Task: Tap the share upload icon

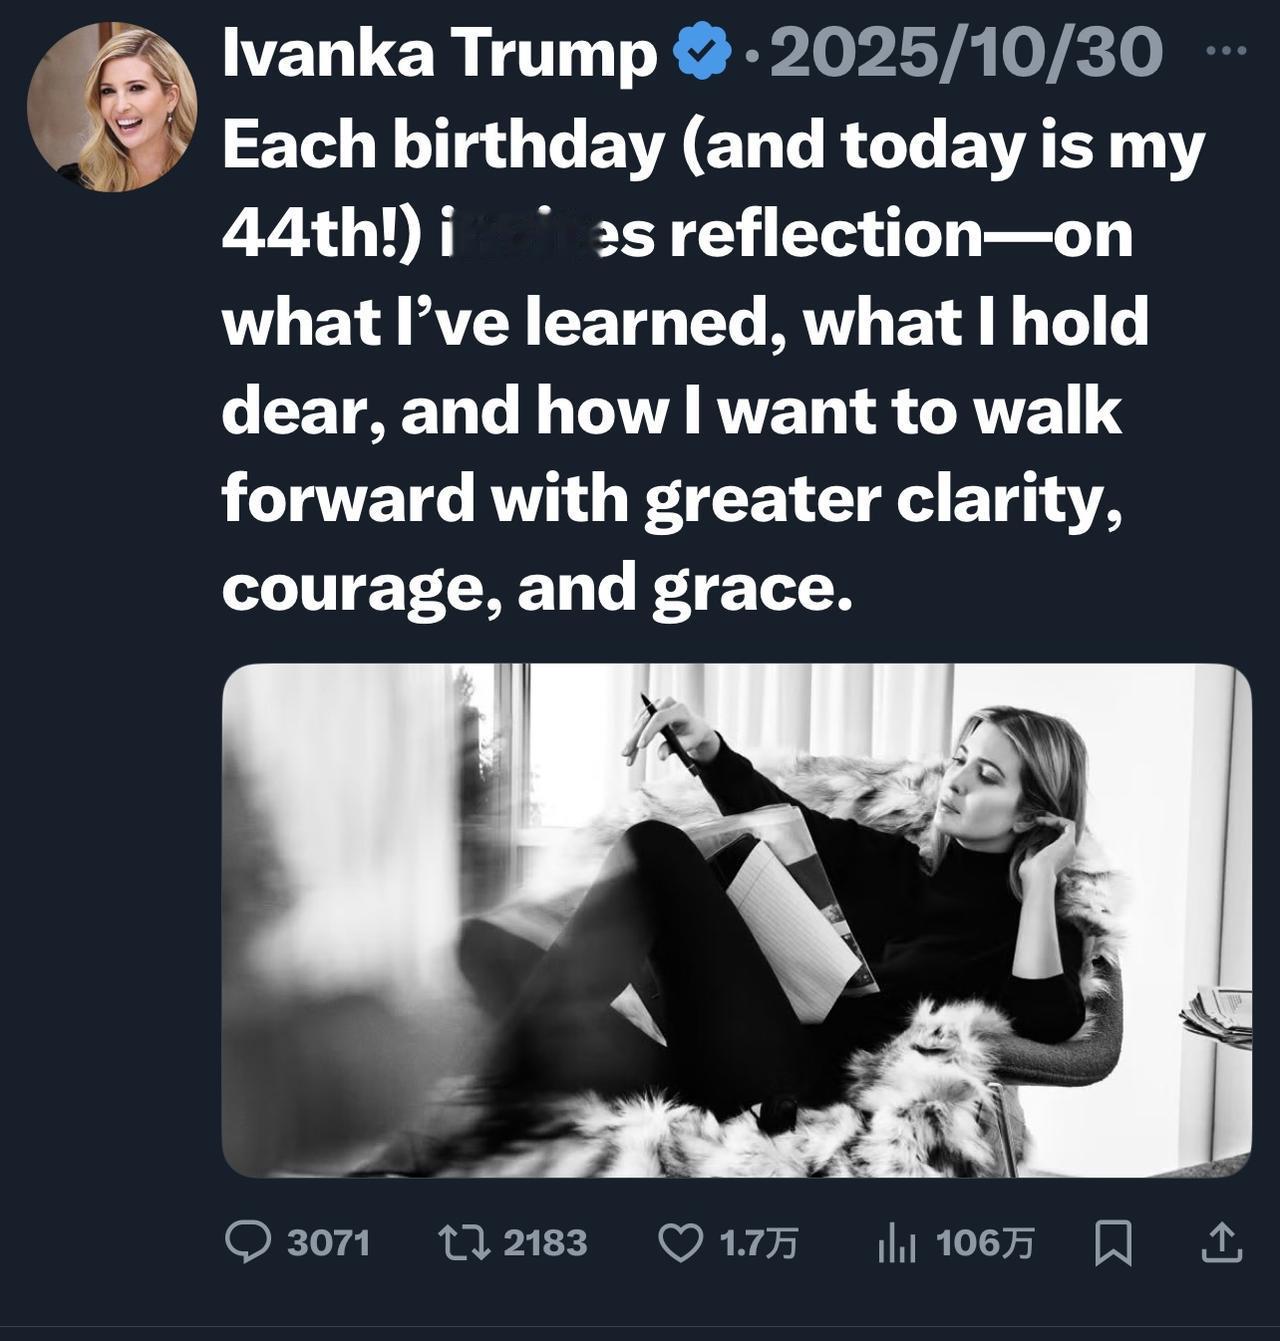Action: (1221, 1242)
